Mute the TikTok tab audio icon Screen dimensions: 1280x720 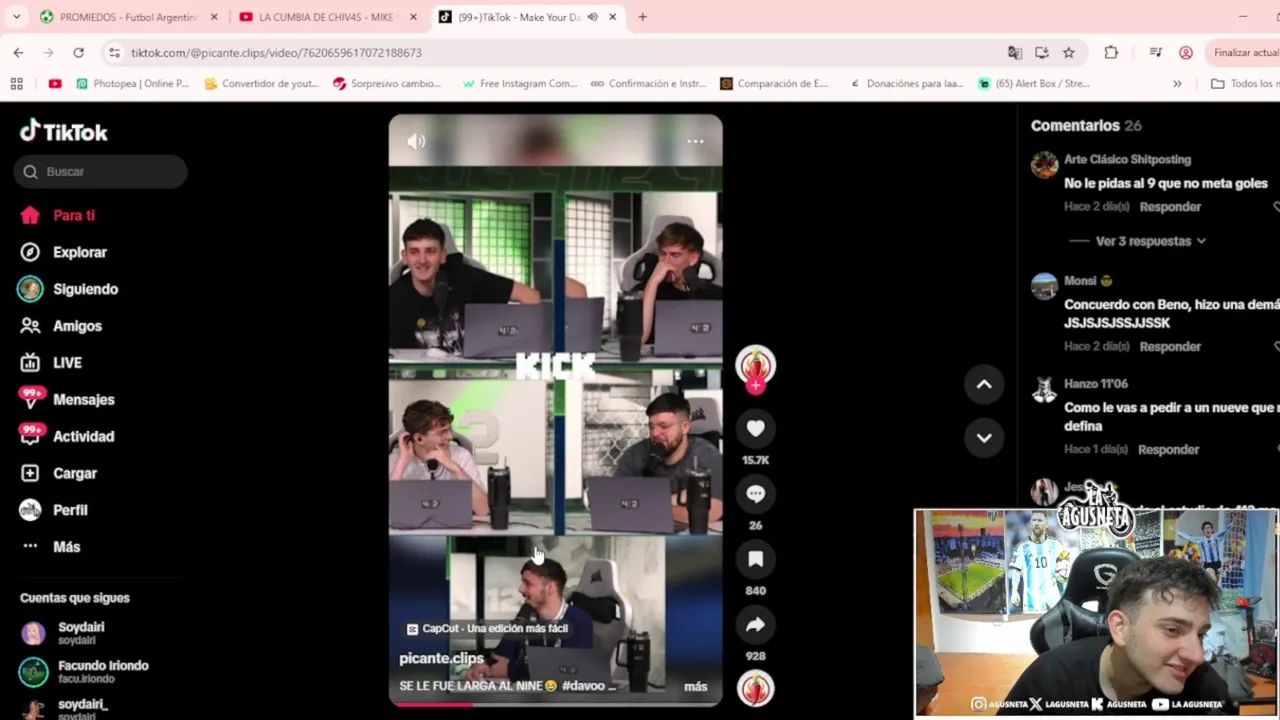click(592, 17)
